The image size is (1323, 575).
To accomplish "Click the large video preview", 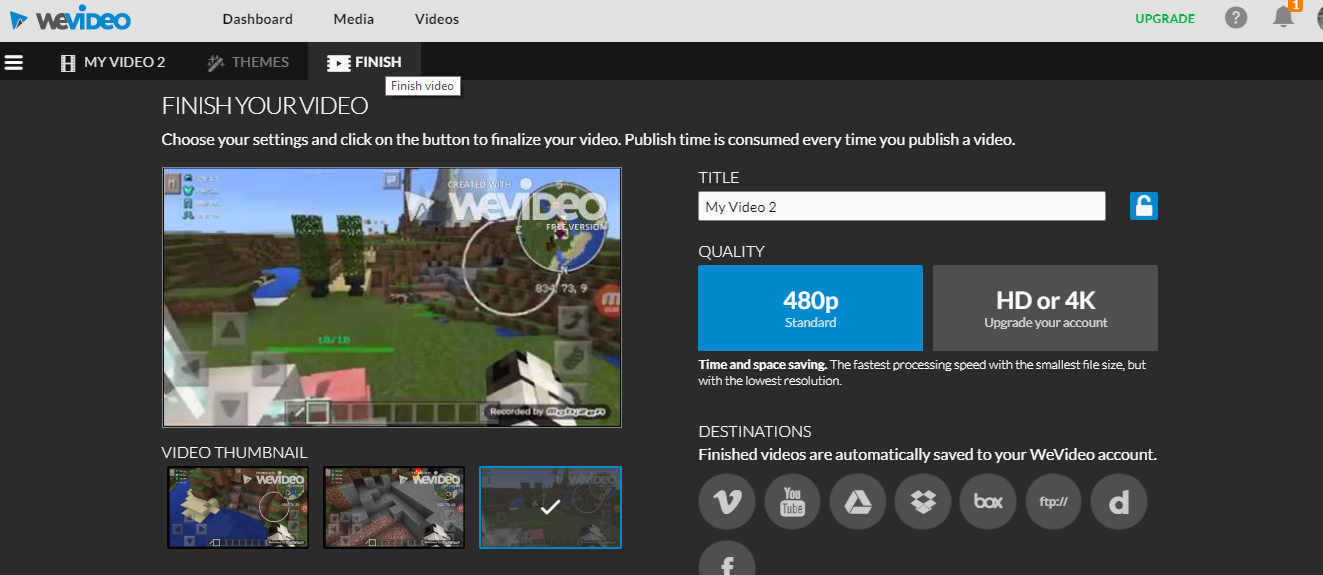I will (x=392, y=298).
